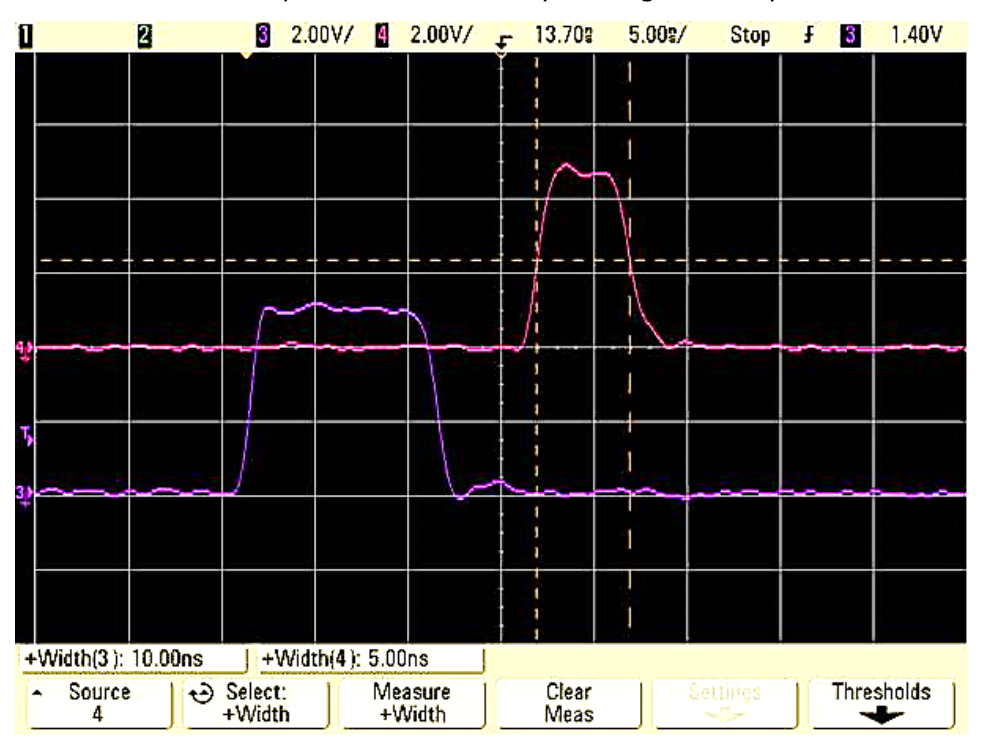
Task: Click the 13.70 delay time value
Action: [563, 35]
